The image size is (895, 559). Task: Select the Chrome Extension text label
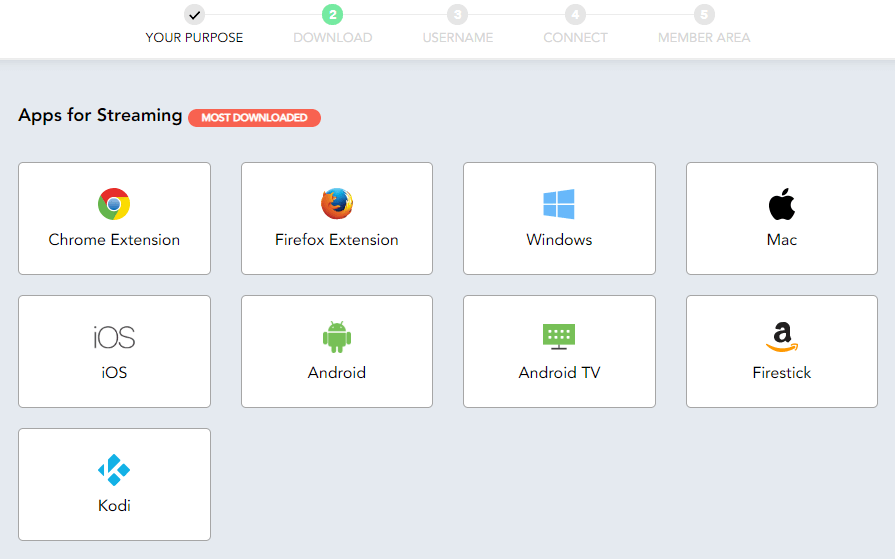click(x=114, y=240)
